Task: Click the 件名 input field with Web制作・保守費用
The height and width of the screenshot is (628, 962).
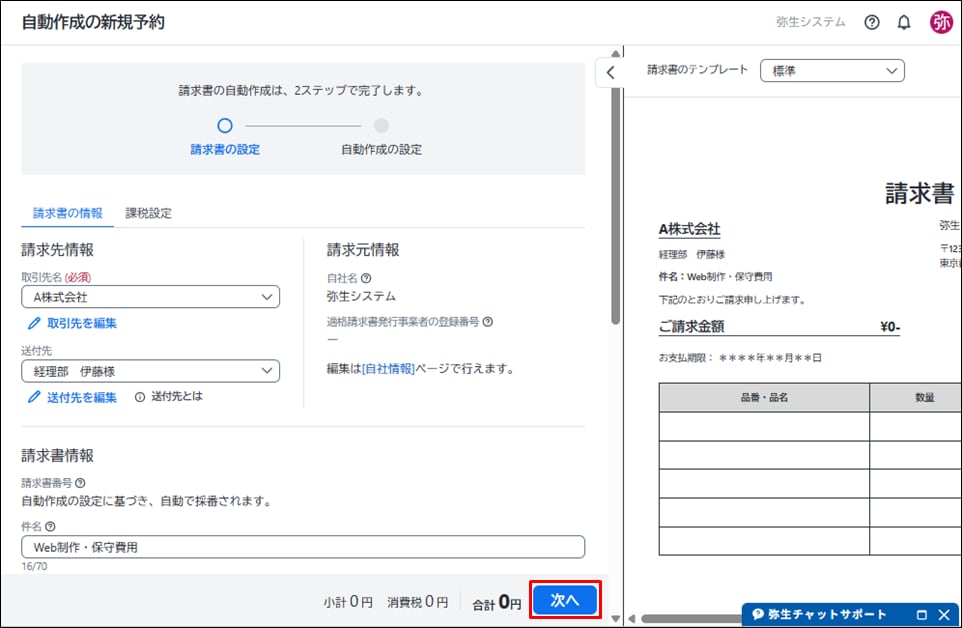Action: (302, 547)
